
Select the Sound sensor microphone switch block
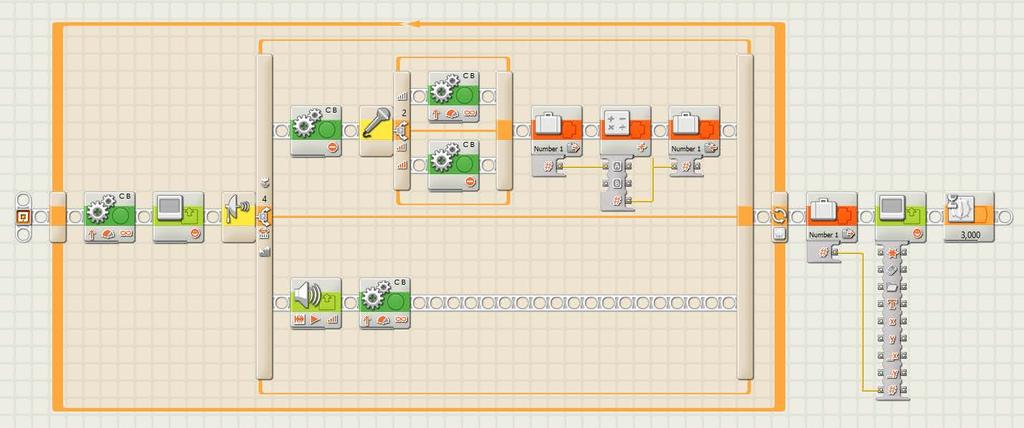point(376,131)
